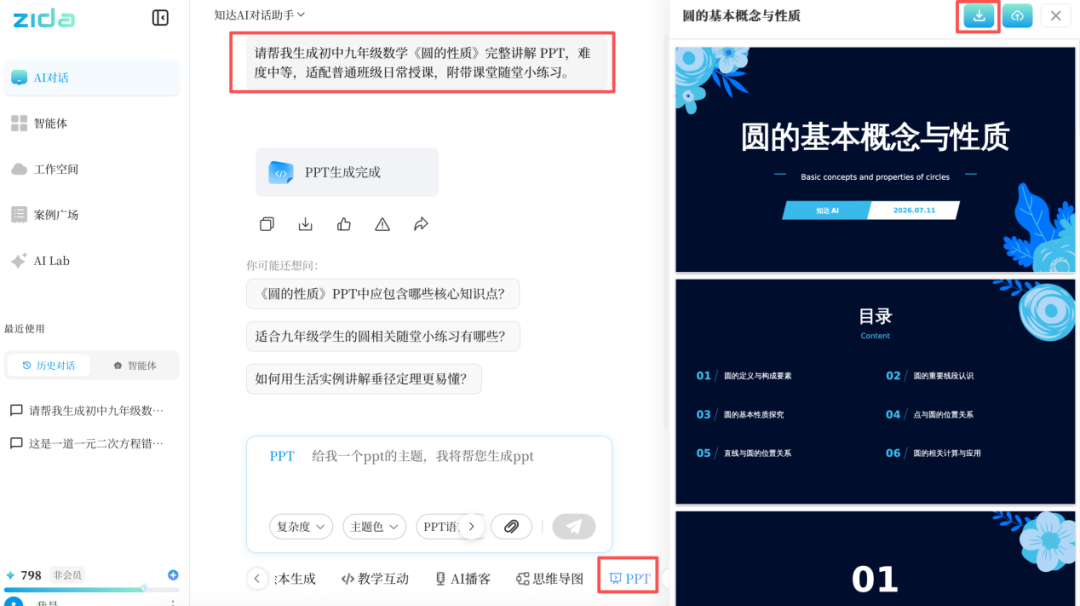The width and height of the screenshot is (1080, 606).
Task: Open history chat 请帮我生成初中九年级数…
Action: [87, 410]
